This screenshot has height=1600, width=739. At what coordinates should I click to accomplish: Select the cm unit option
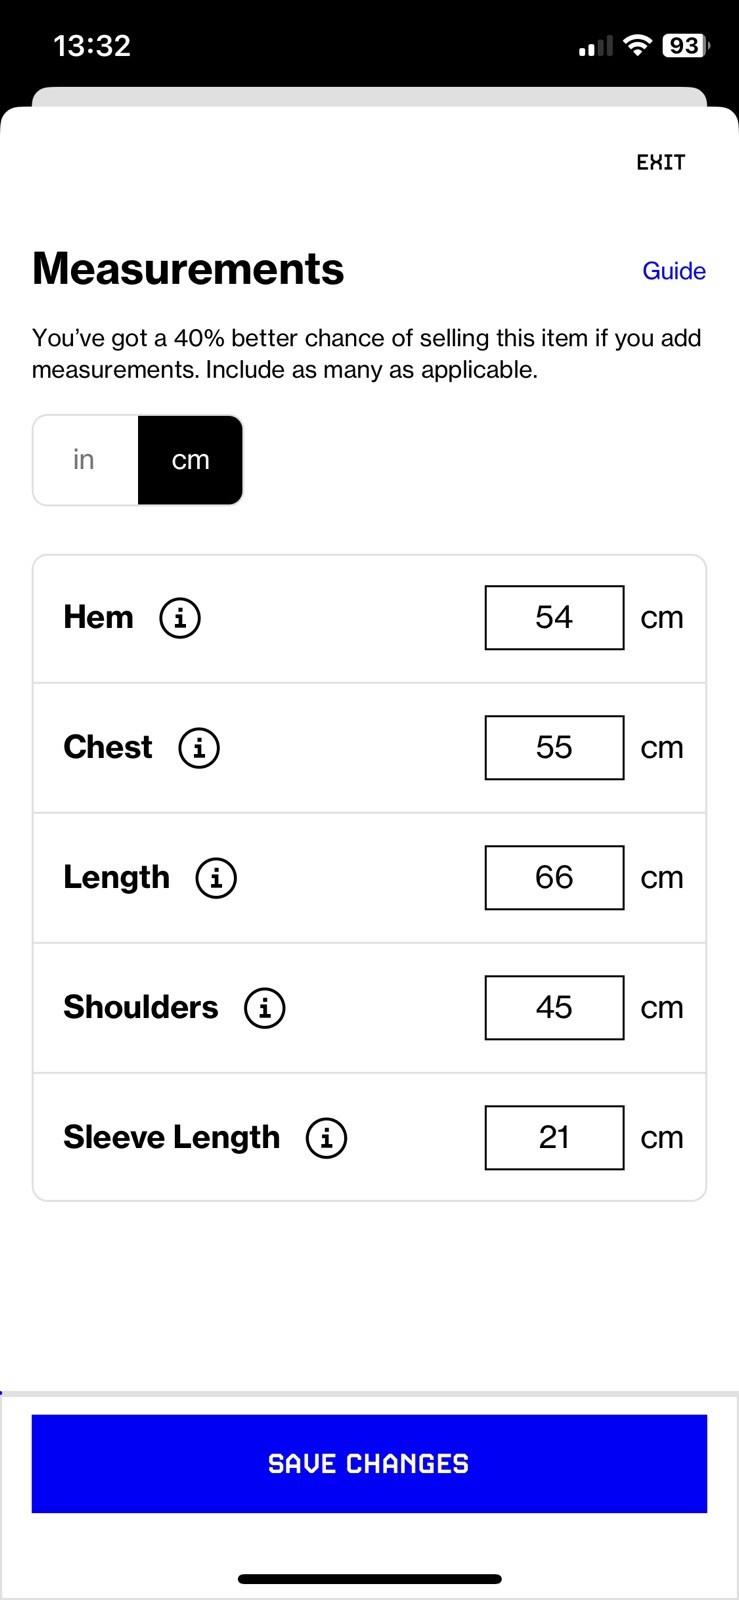[x=190, y=460]
